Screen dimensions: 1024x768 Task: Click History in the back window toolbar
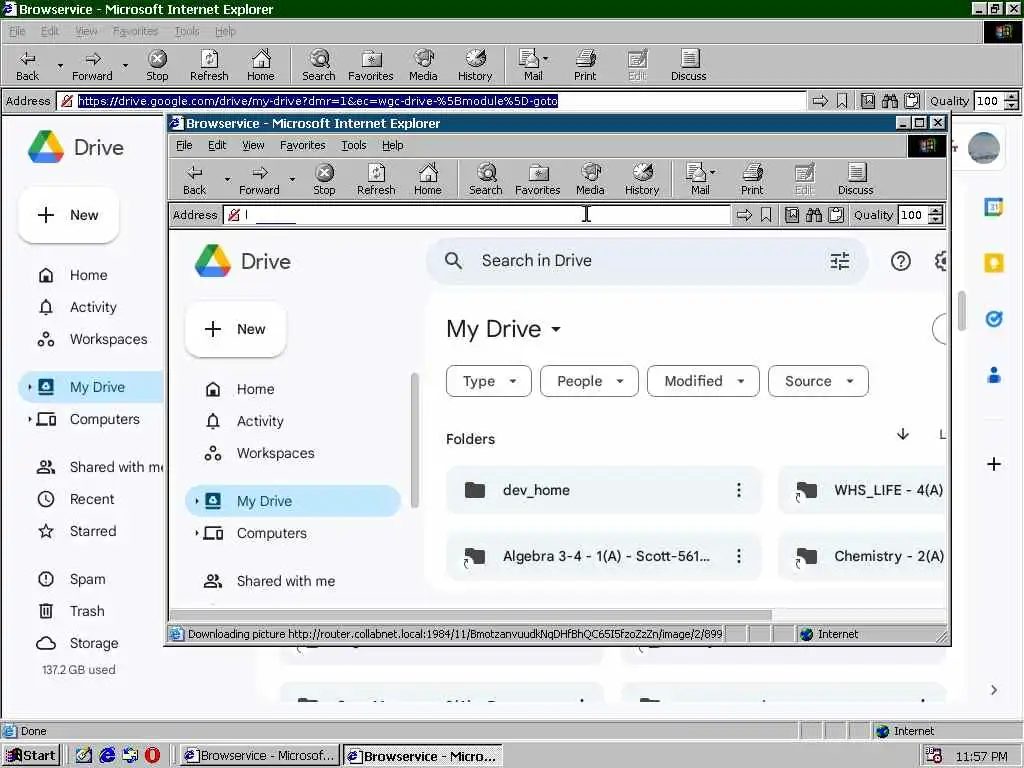[475, 65]
